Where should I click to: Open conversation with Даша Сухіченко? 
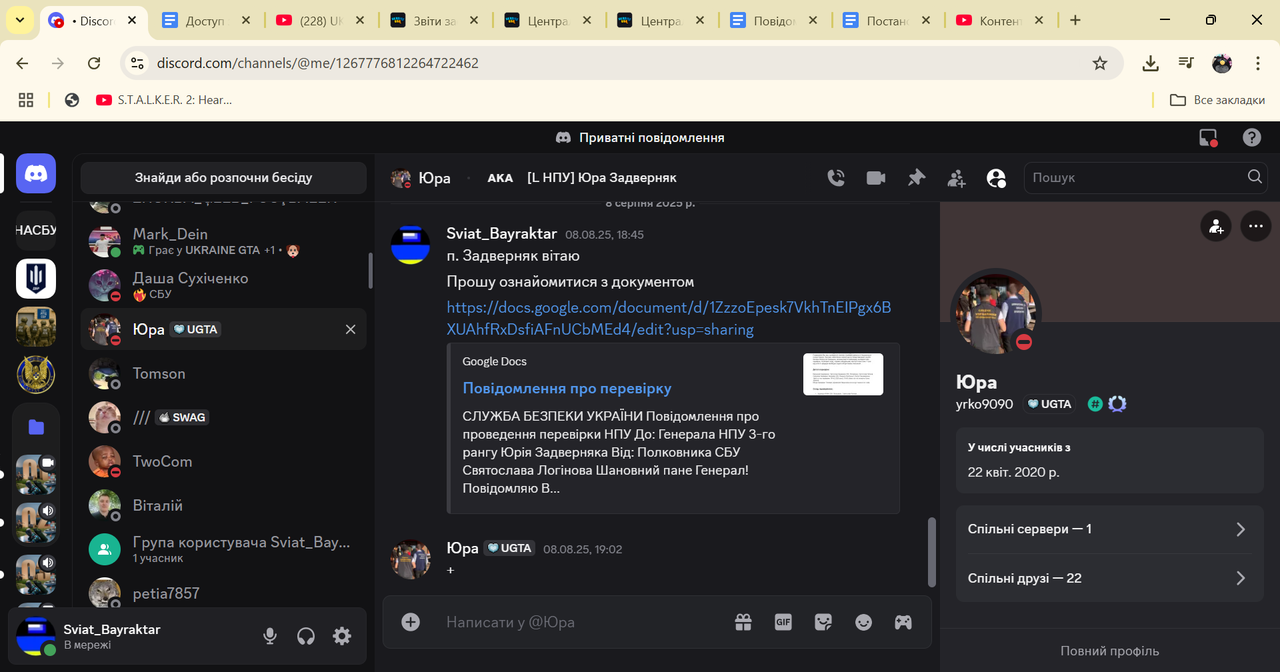coord(224,285)
